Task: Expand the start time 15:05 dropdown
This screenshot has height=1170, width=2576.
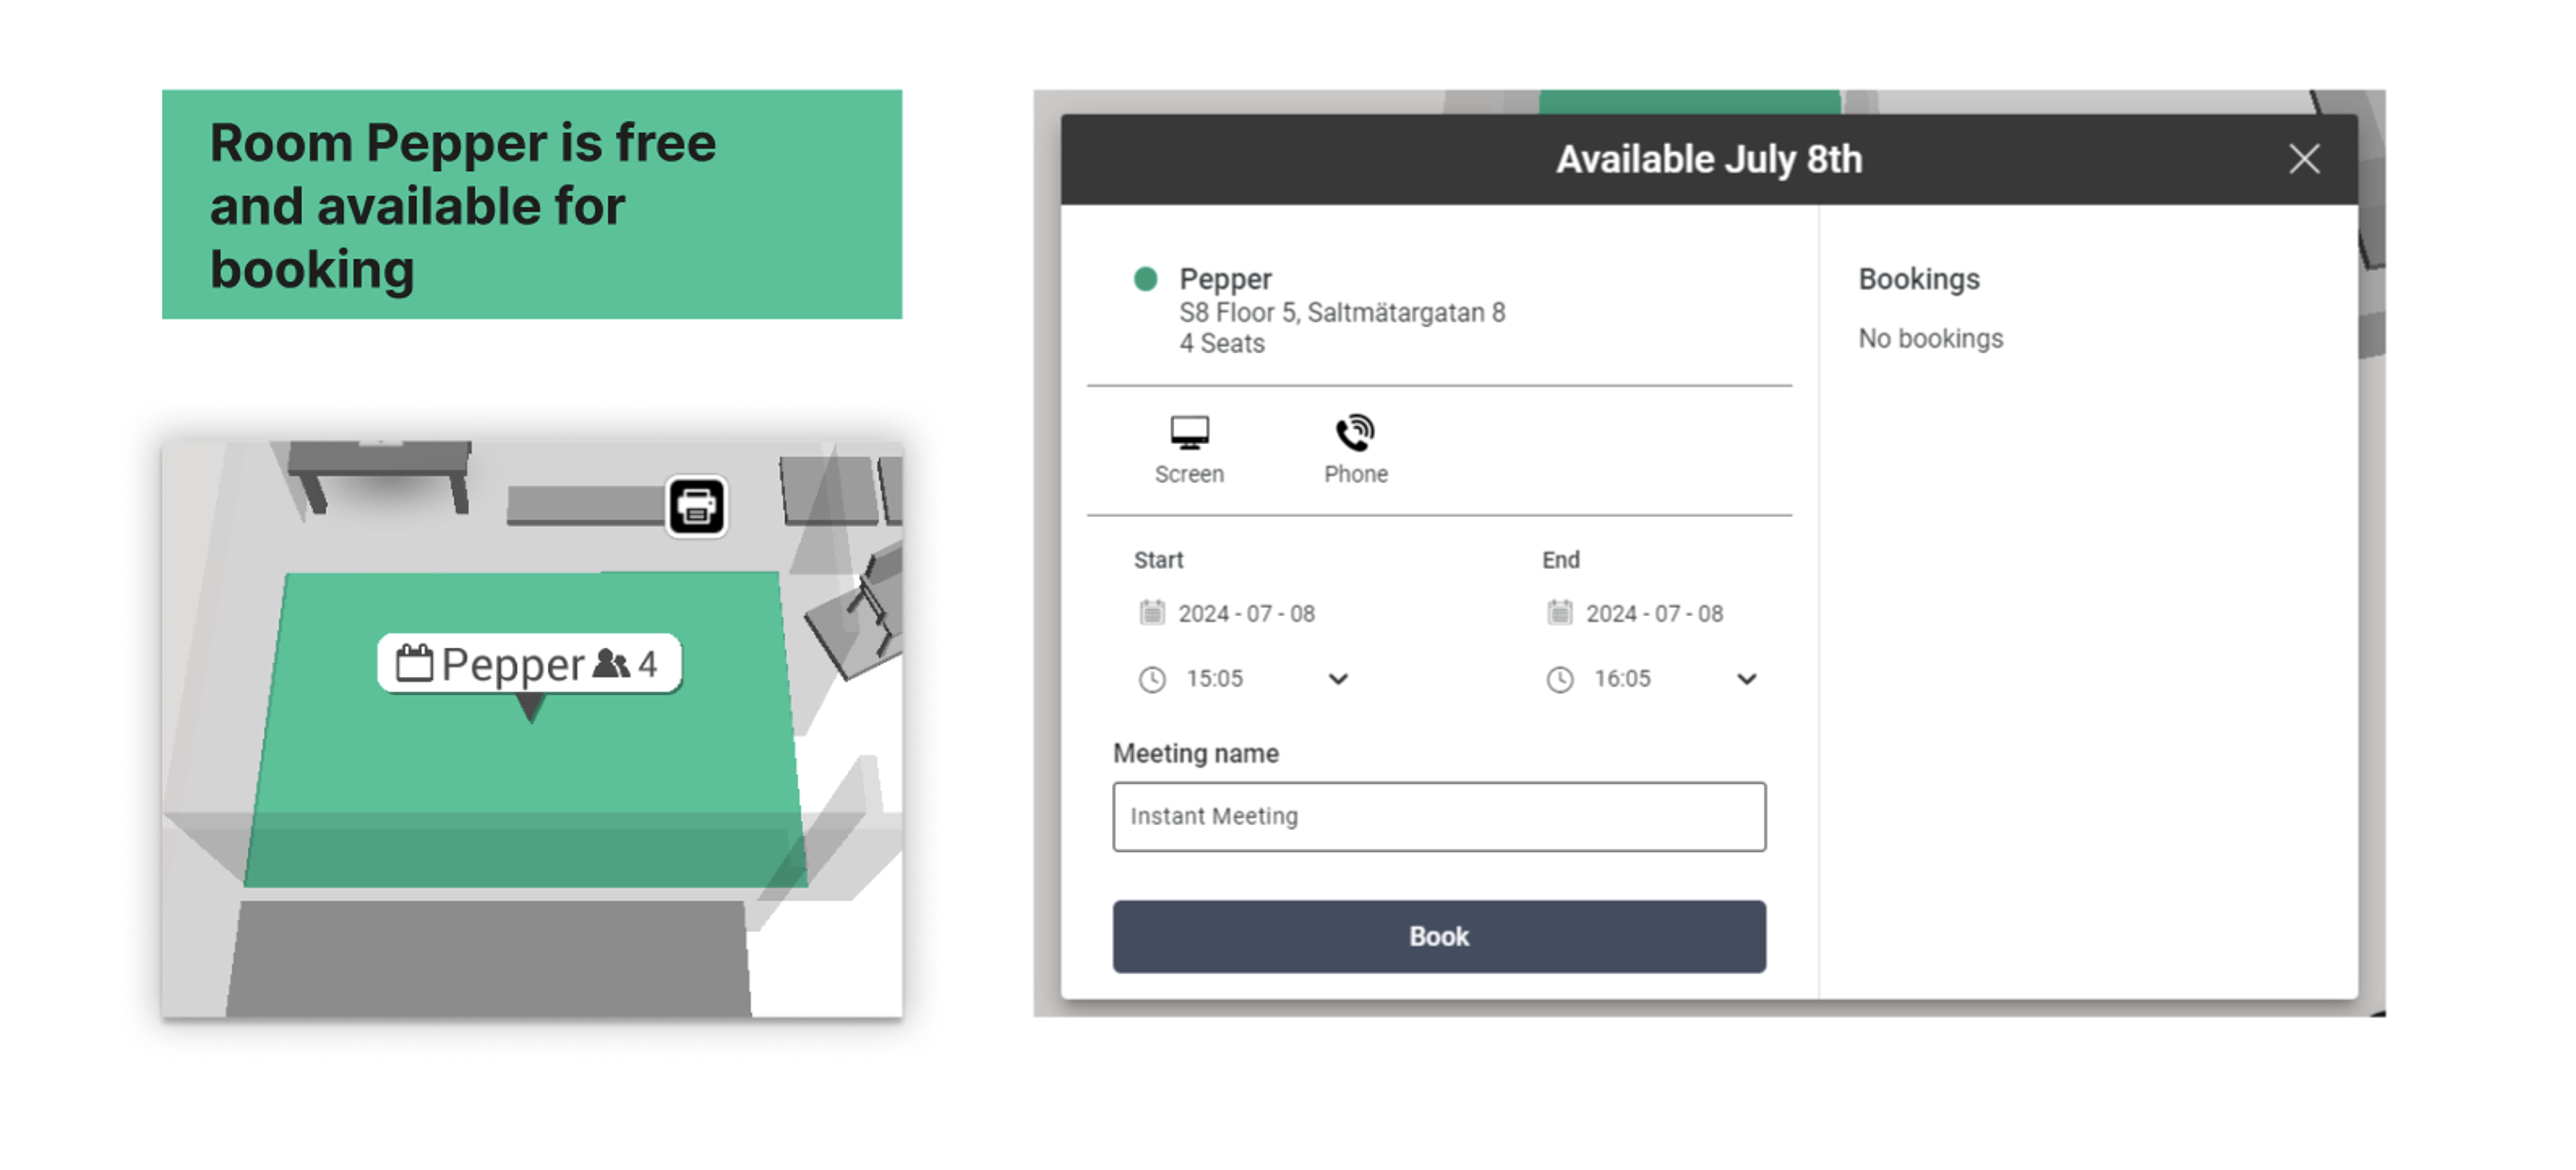Action: [1338, 679]
